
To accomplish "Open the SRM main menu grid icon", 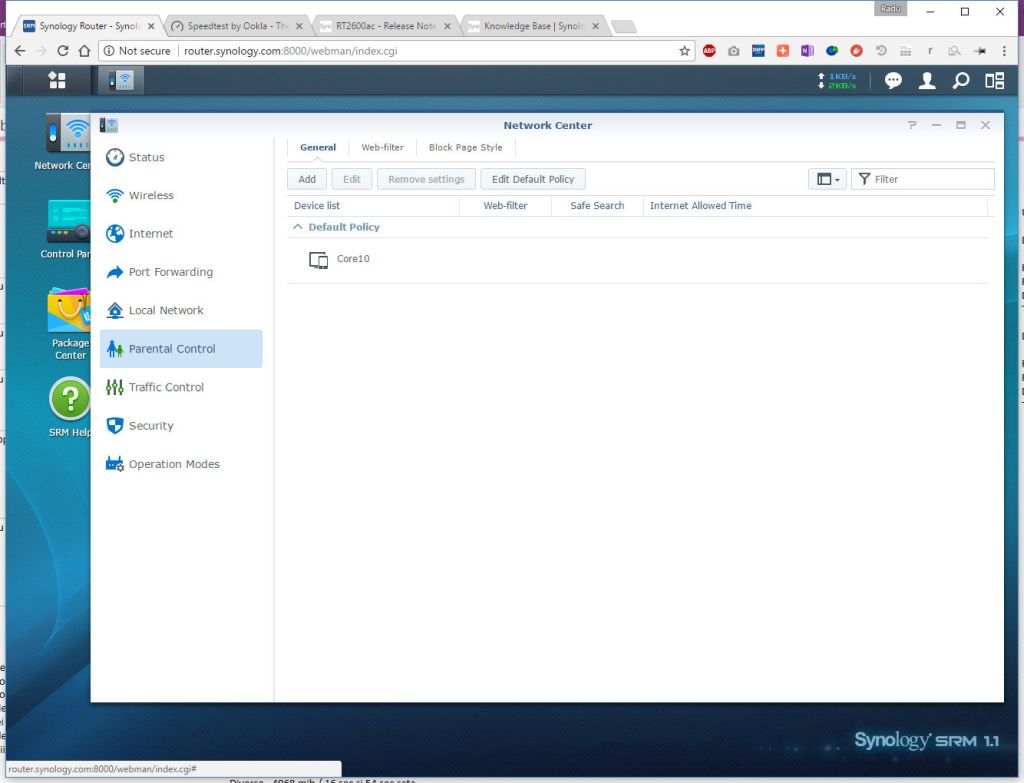I will [x=57, y=80].
